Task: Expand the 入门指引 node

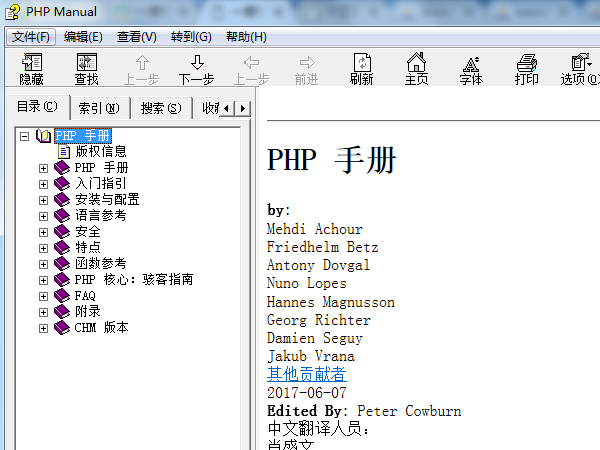Action: (x=43, y=184)
